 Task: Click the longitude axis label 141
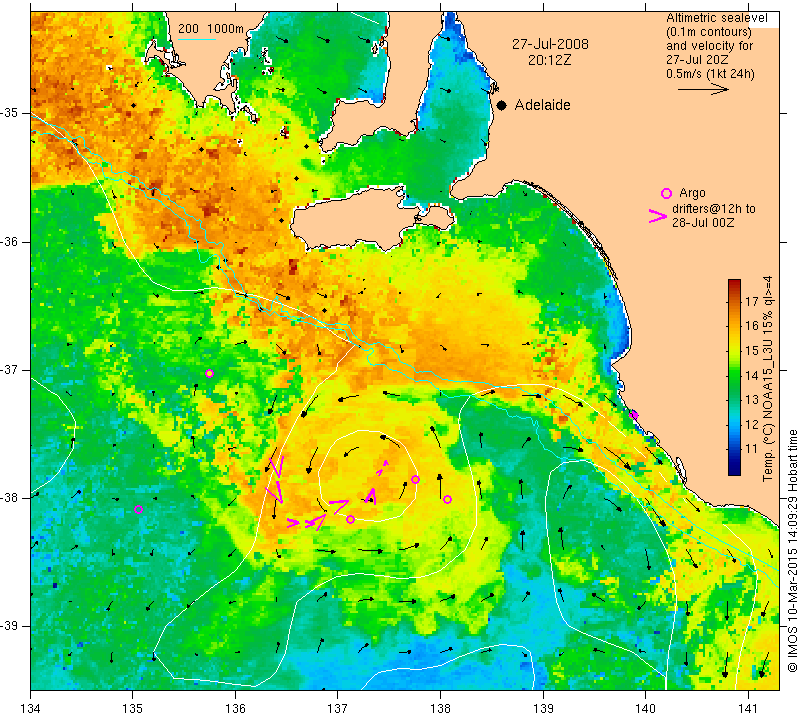748,709
